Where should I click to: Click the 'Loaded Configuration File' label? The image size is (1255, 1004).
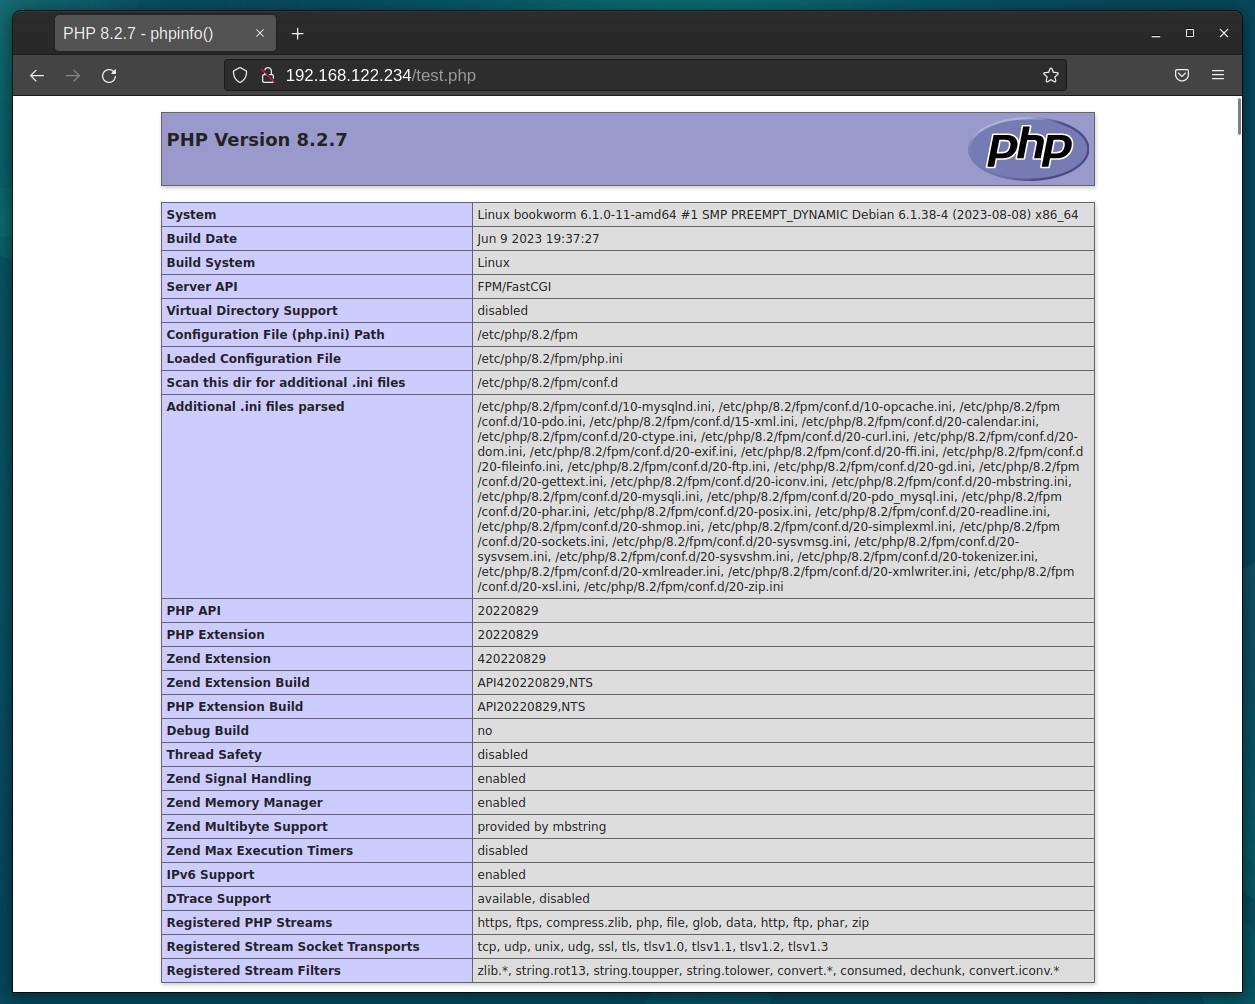(253, 359)
